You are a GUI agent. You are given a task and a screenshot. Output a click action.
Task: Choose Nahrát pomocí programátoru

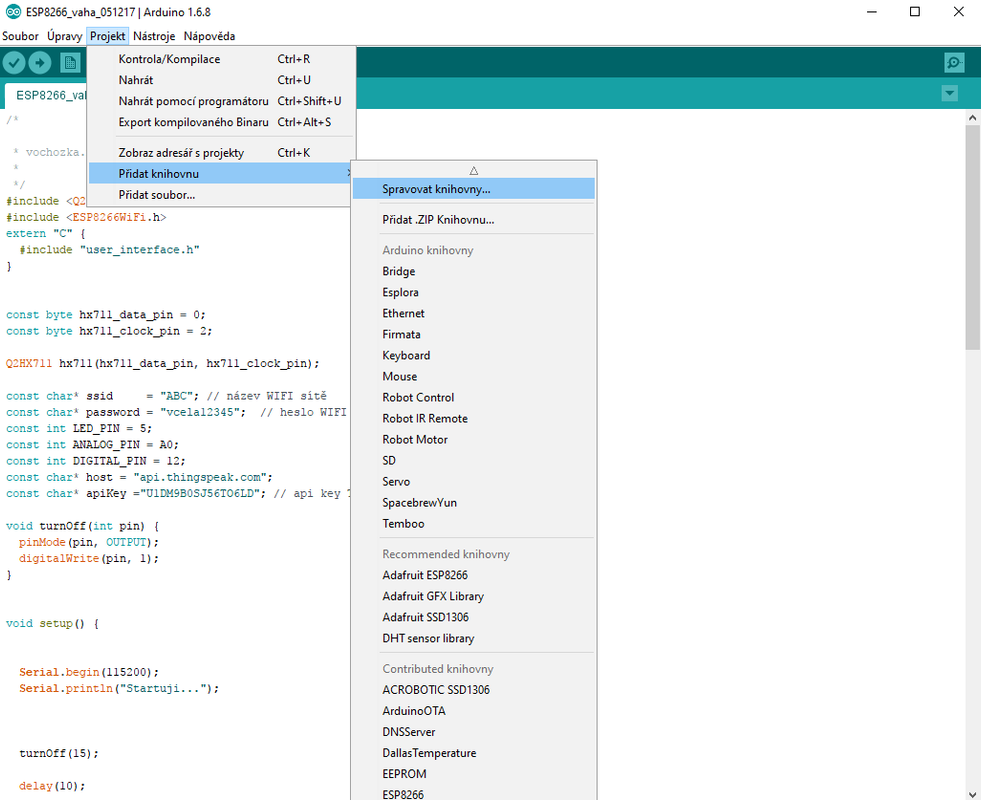[x=221, y=101]
